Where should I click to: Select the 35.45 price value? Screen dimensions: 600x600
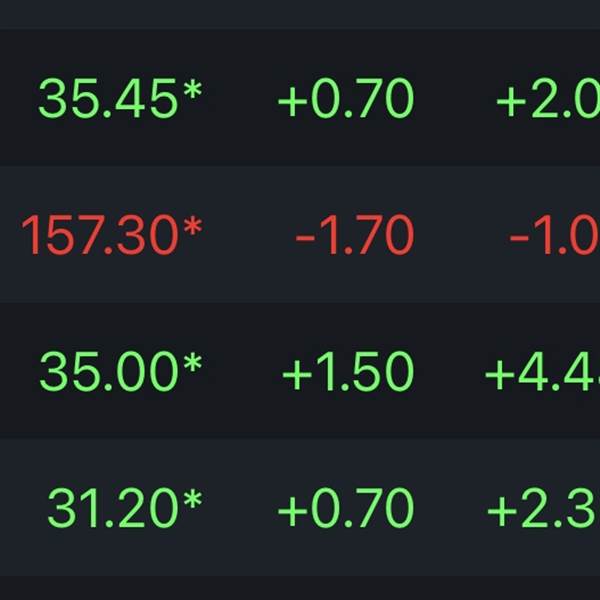click(x=108, y=98)
